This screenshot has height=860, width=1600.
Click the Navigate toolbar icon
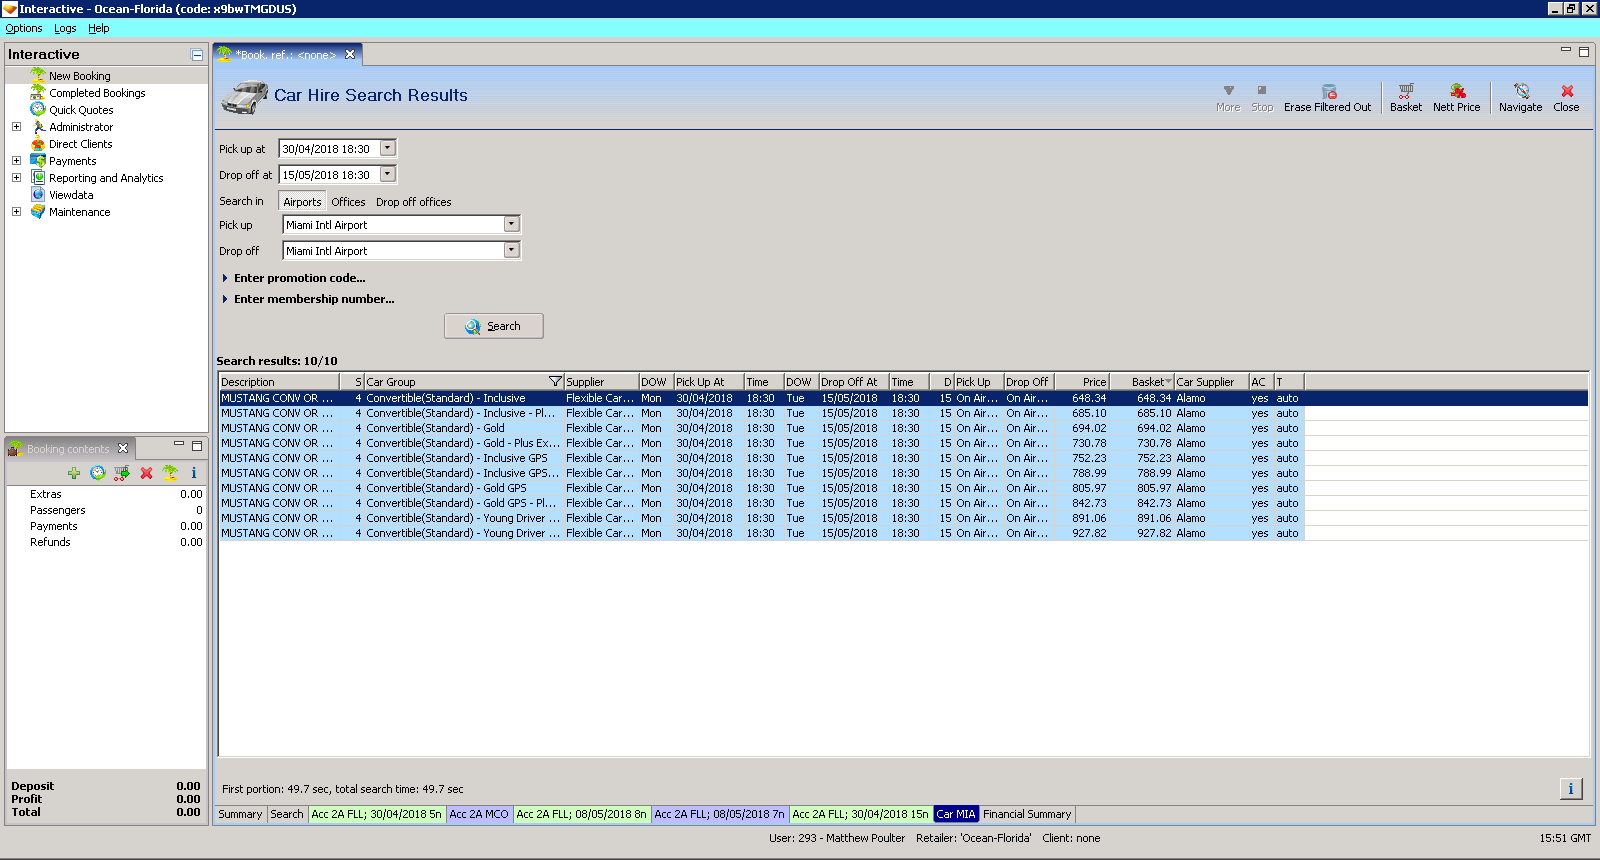point(1521,91)
